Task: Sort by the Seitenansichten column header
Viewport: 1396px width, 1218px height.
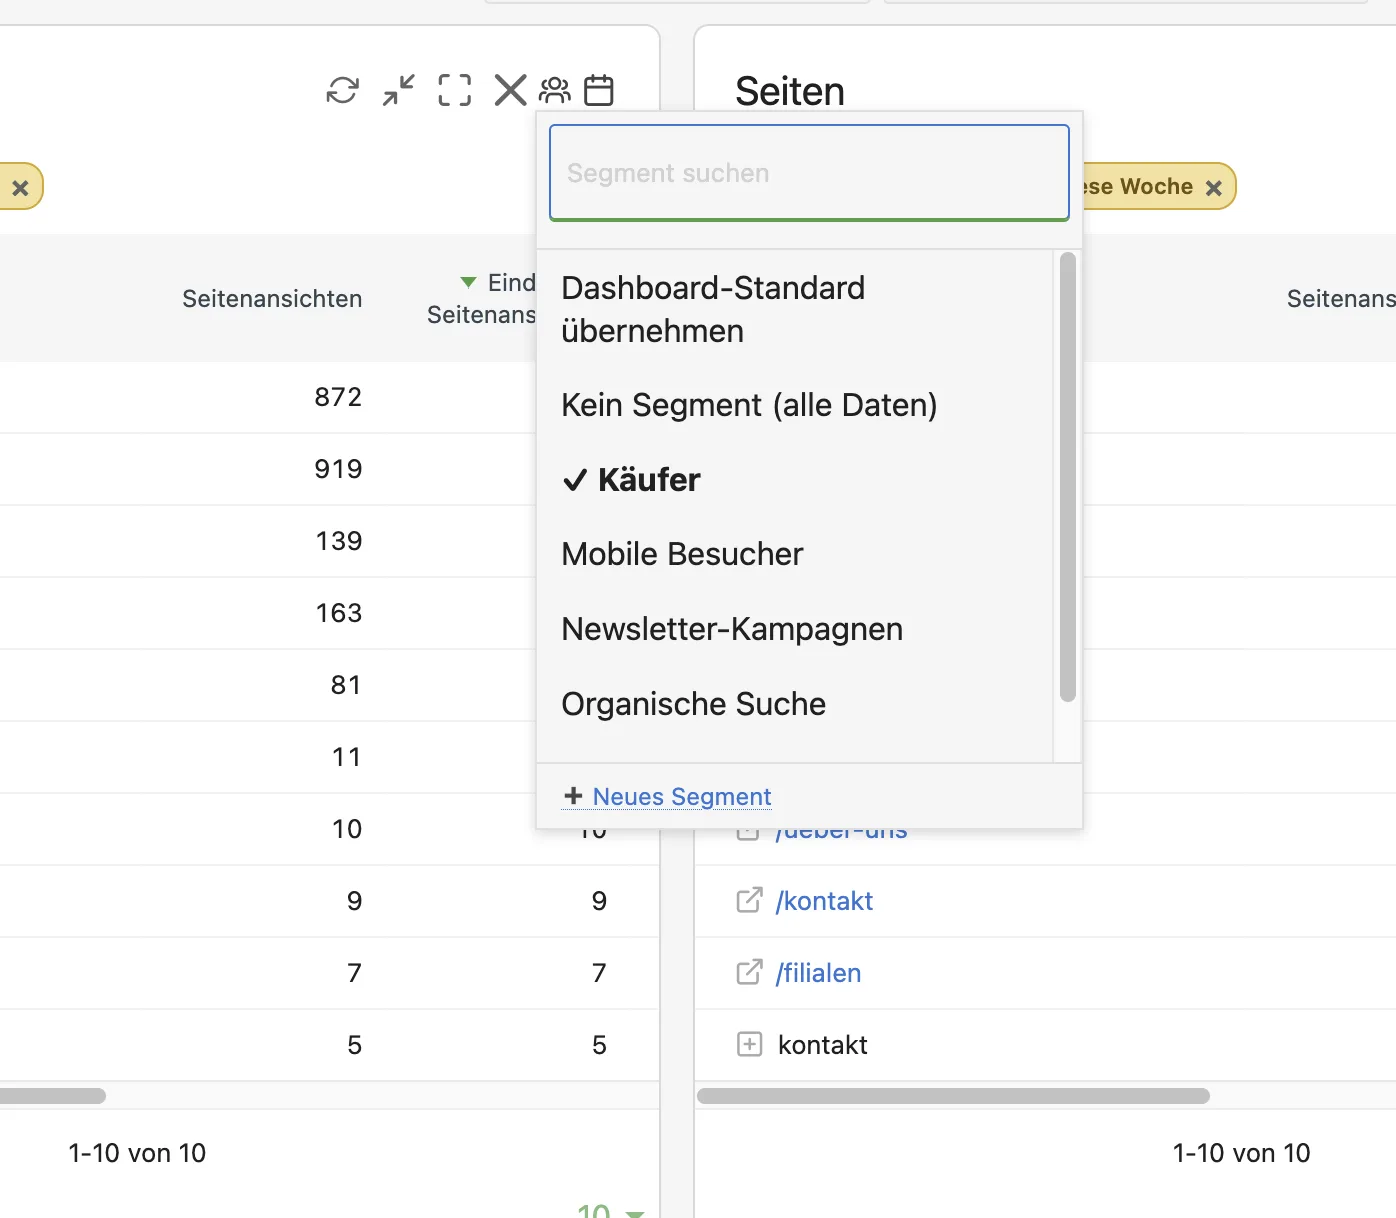Action: pos(272,299)
